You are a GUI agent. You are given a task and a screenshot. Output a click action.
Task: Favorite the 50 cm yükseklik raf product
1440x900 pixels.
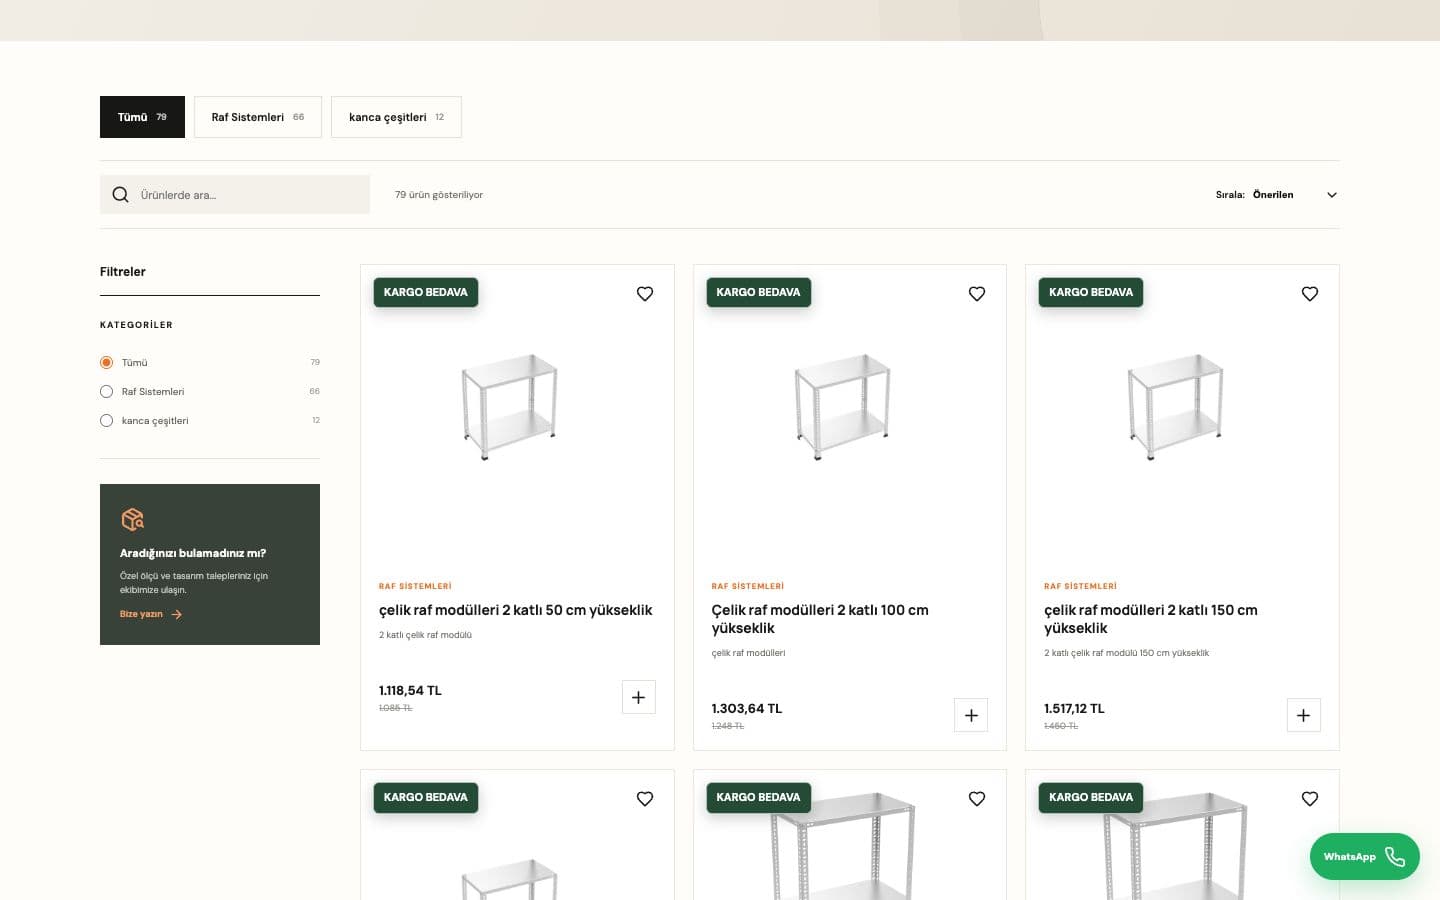pyautogui.click(x=645, y=294)
